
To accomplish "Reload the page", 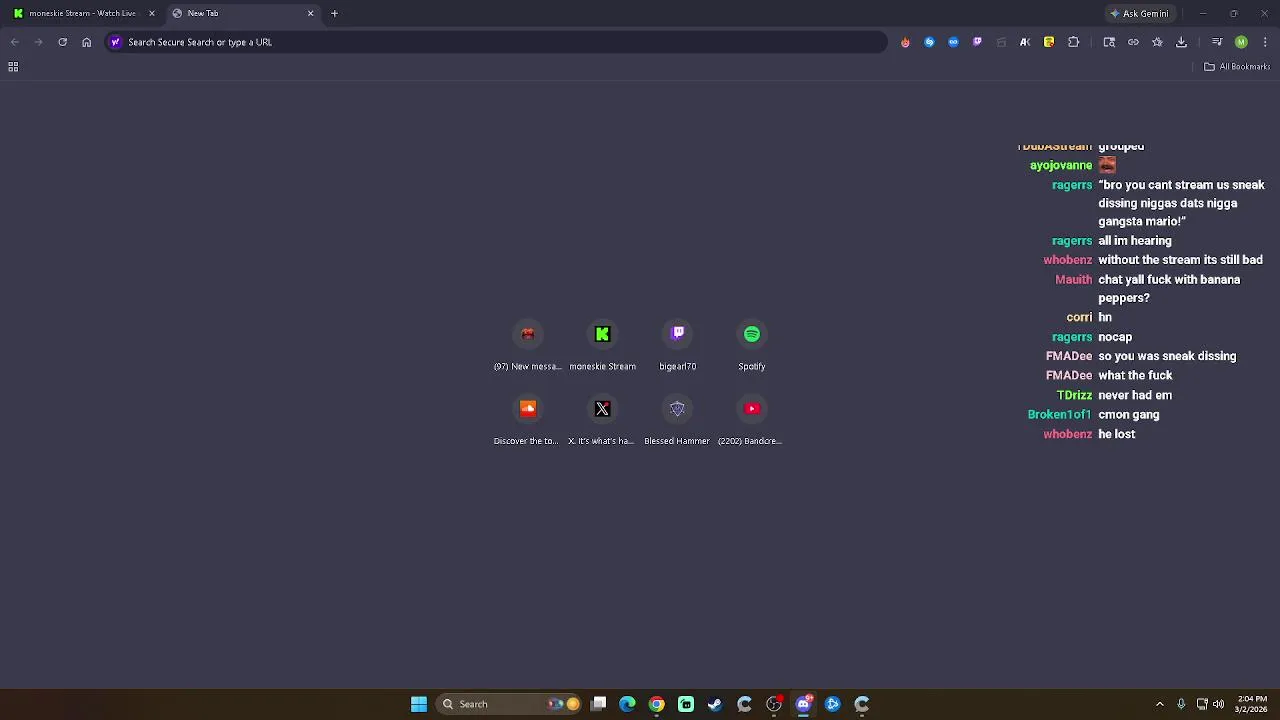I will (x=62, y=42).
